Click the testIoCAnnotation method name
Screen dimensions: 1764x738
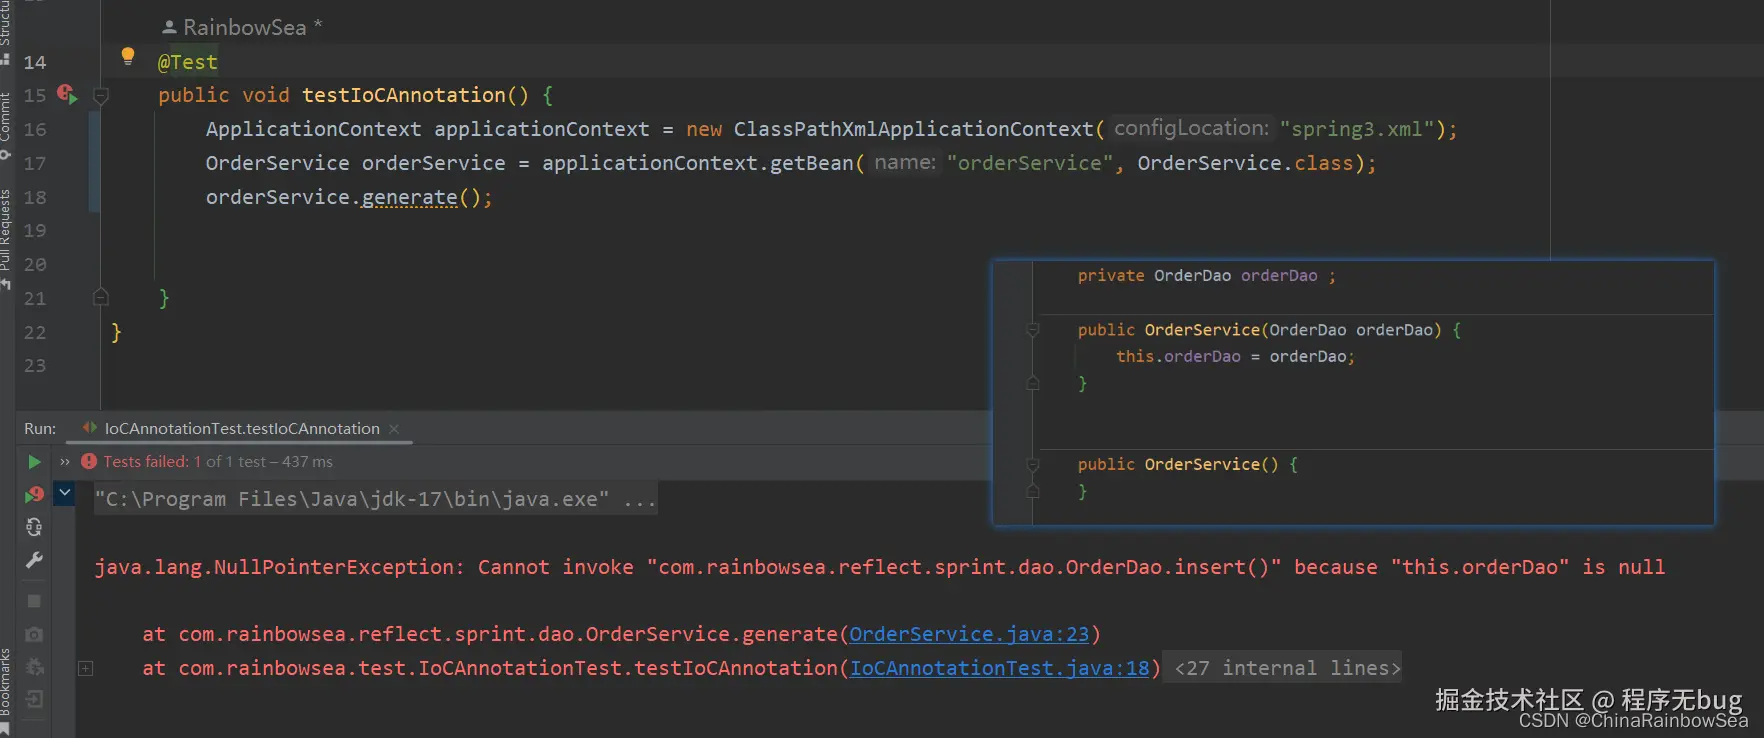click(x=404, y=95)
